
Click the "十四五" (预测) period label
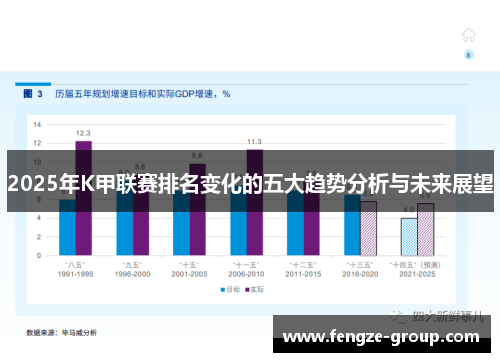click(415, 265)
